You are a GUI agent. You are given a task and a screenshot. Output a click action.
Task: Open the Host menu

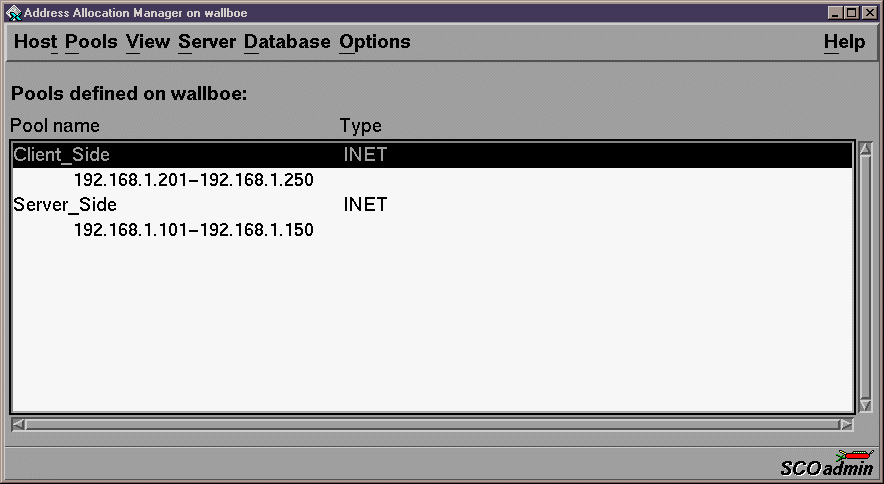pos(36,42)
